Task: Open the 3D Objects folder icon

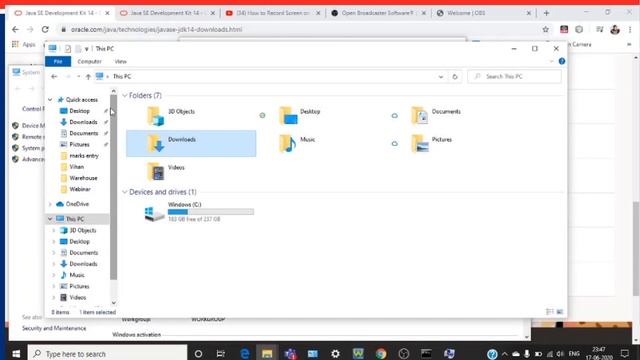Action: pyautogui.click(x=156, y=116)
